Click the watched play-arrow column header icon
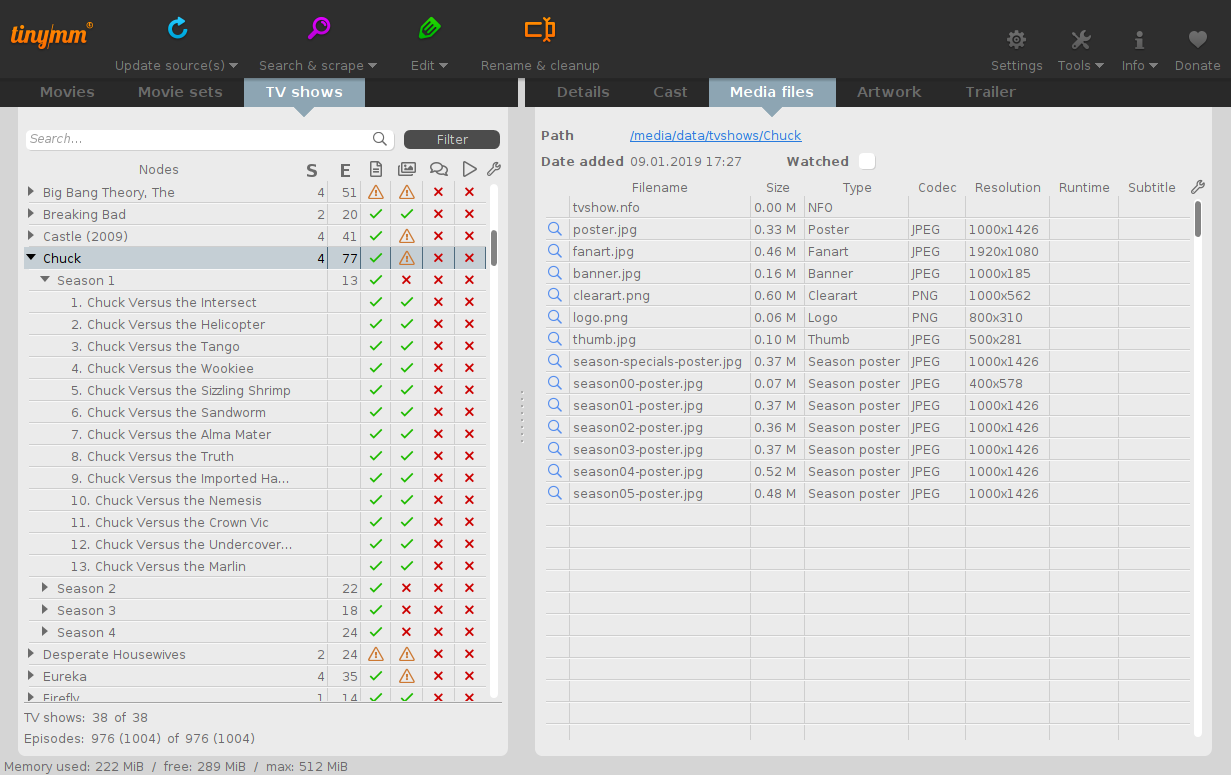 [470, 169]
